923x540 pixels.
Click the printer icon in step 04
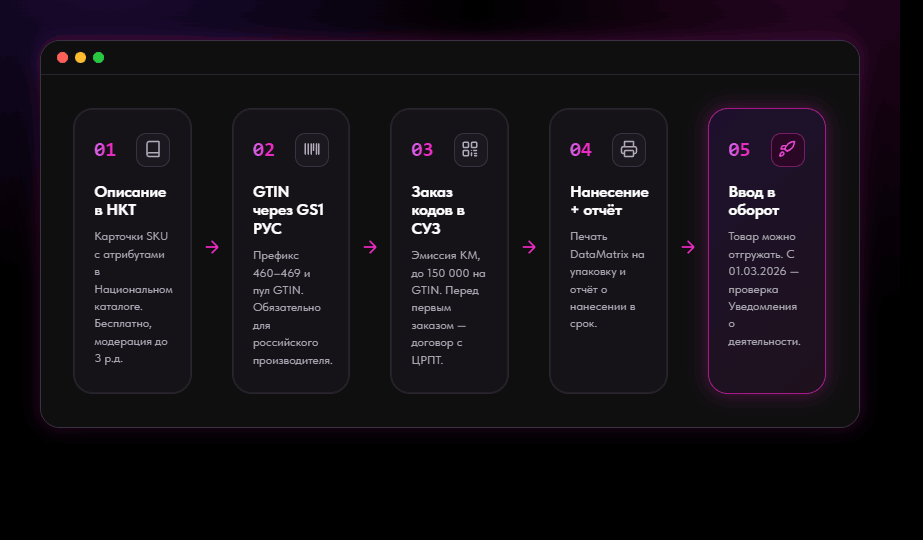[x=629, y=150]
